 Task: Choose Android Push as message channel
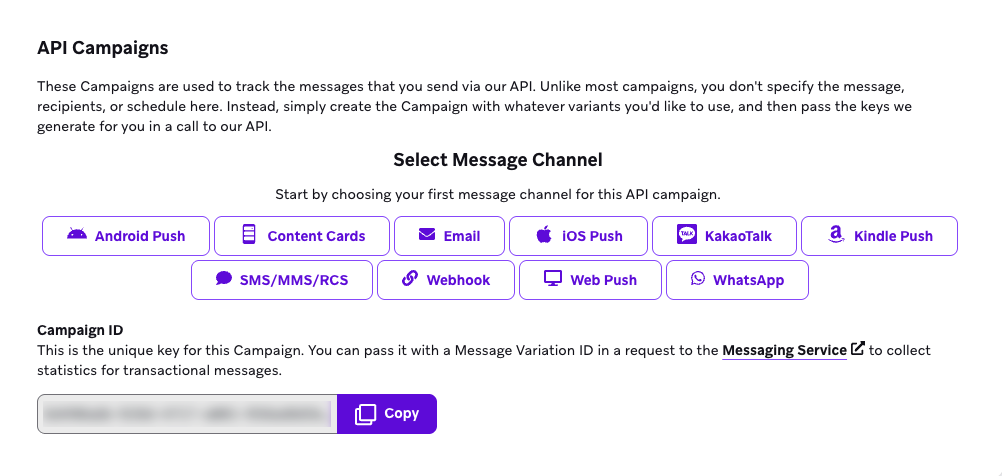tap(127, 236)
